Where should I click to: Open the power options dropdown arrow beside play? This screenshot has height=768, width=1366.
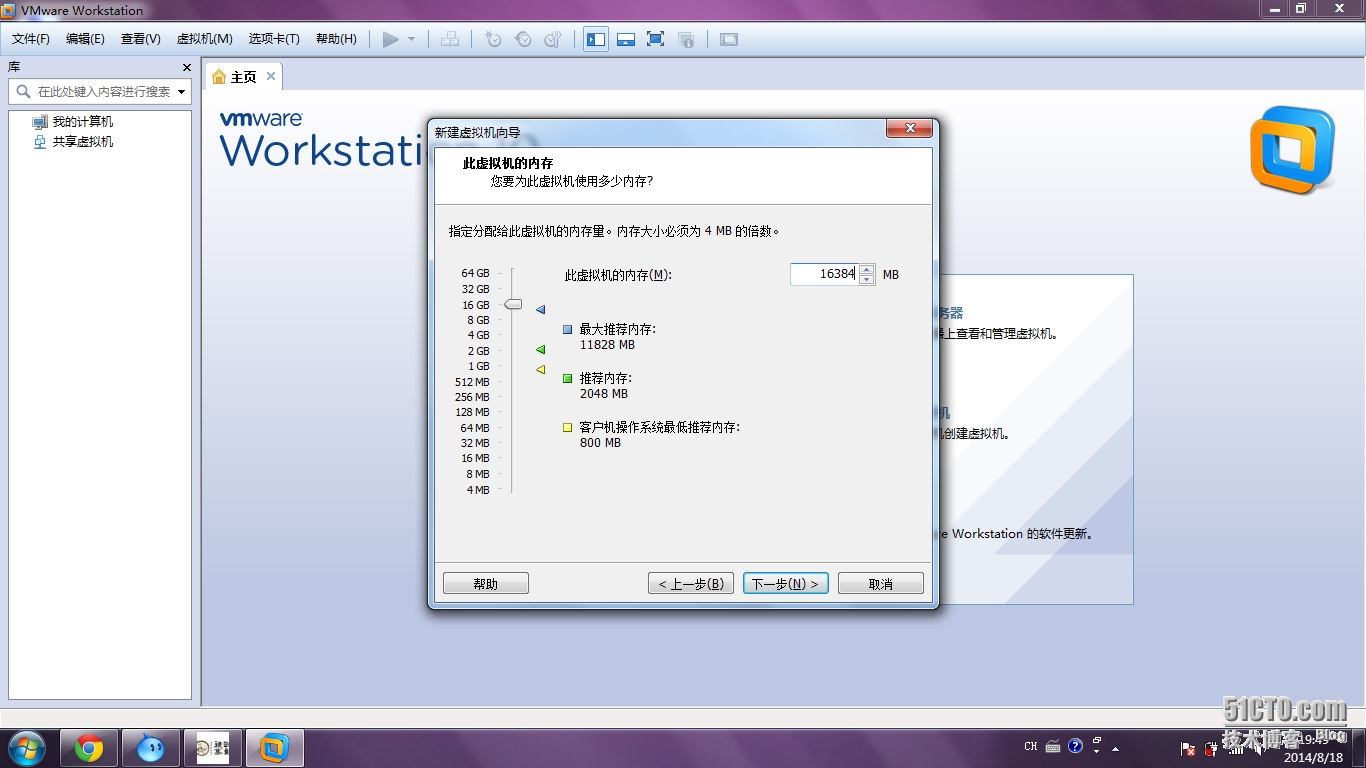point(411,39)
